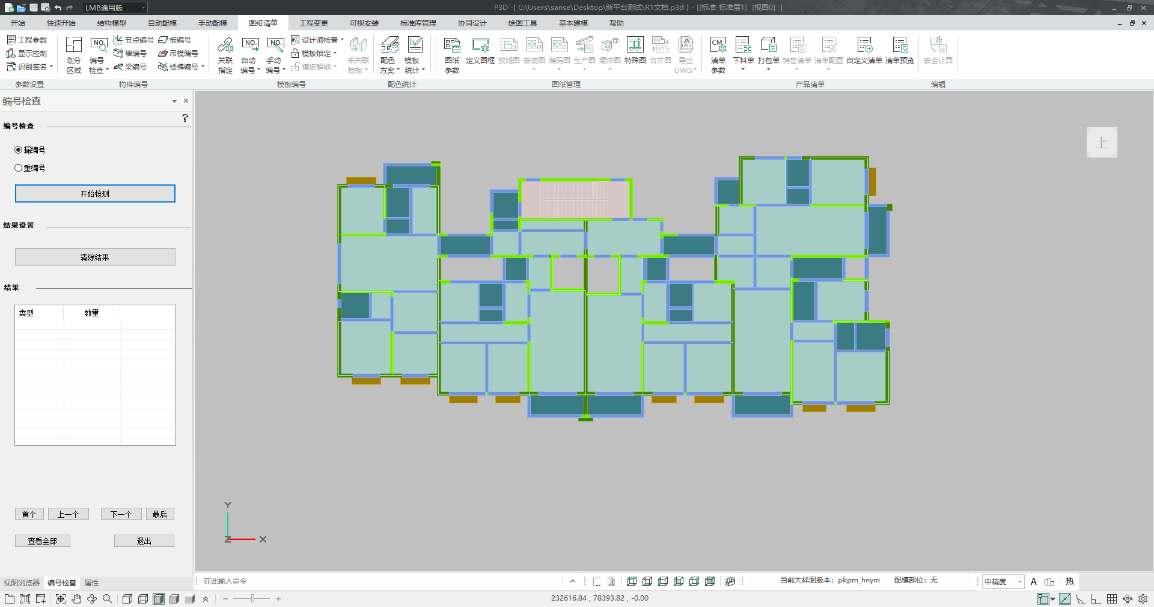Viewport: 1154px width, 607px height.
Task: Click the 划分区域 (divide region) icon
Action: pyautogui.click(x=73, y=54)
